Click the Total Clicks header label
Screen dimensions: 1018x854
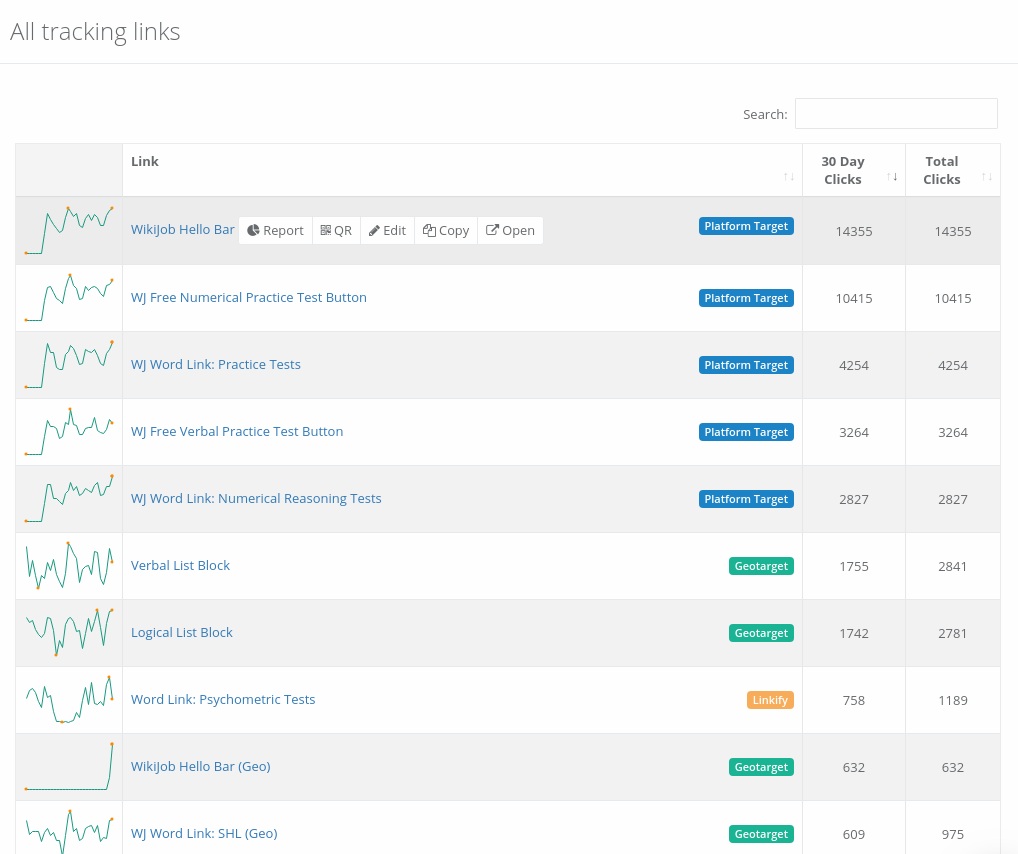(x=941, y=170)
